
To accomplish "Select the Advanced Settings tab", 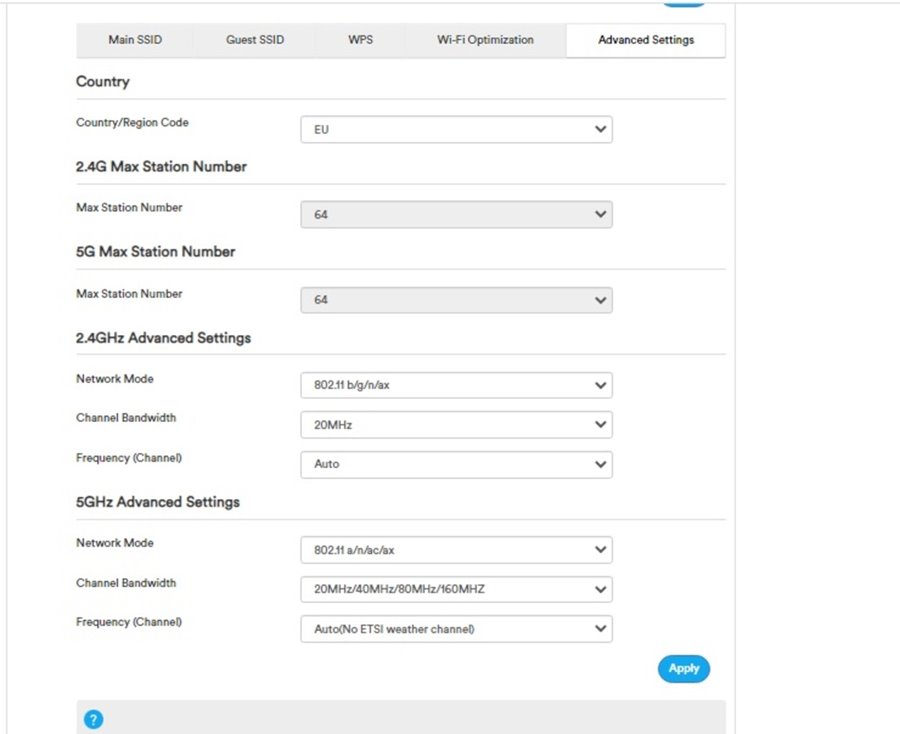I will [x=645, y=41].
